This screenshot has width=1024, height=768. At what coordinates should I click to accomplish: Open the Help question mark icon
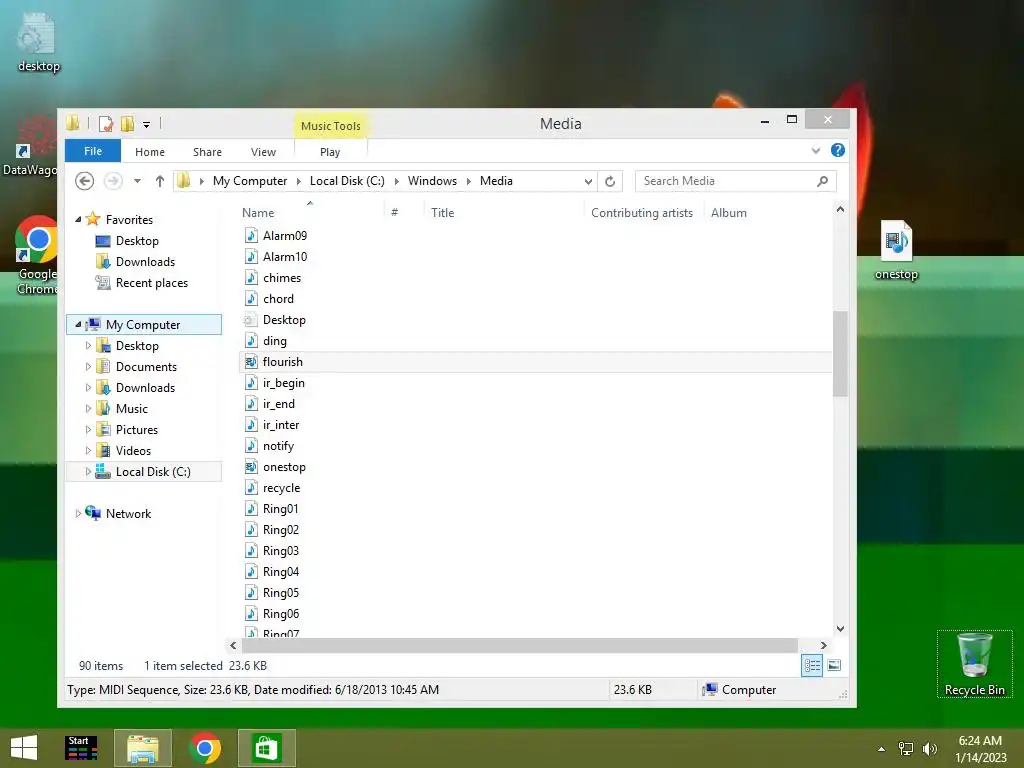coord(838,150)
